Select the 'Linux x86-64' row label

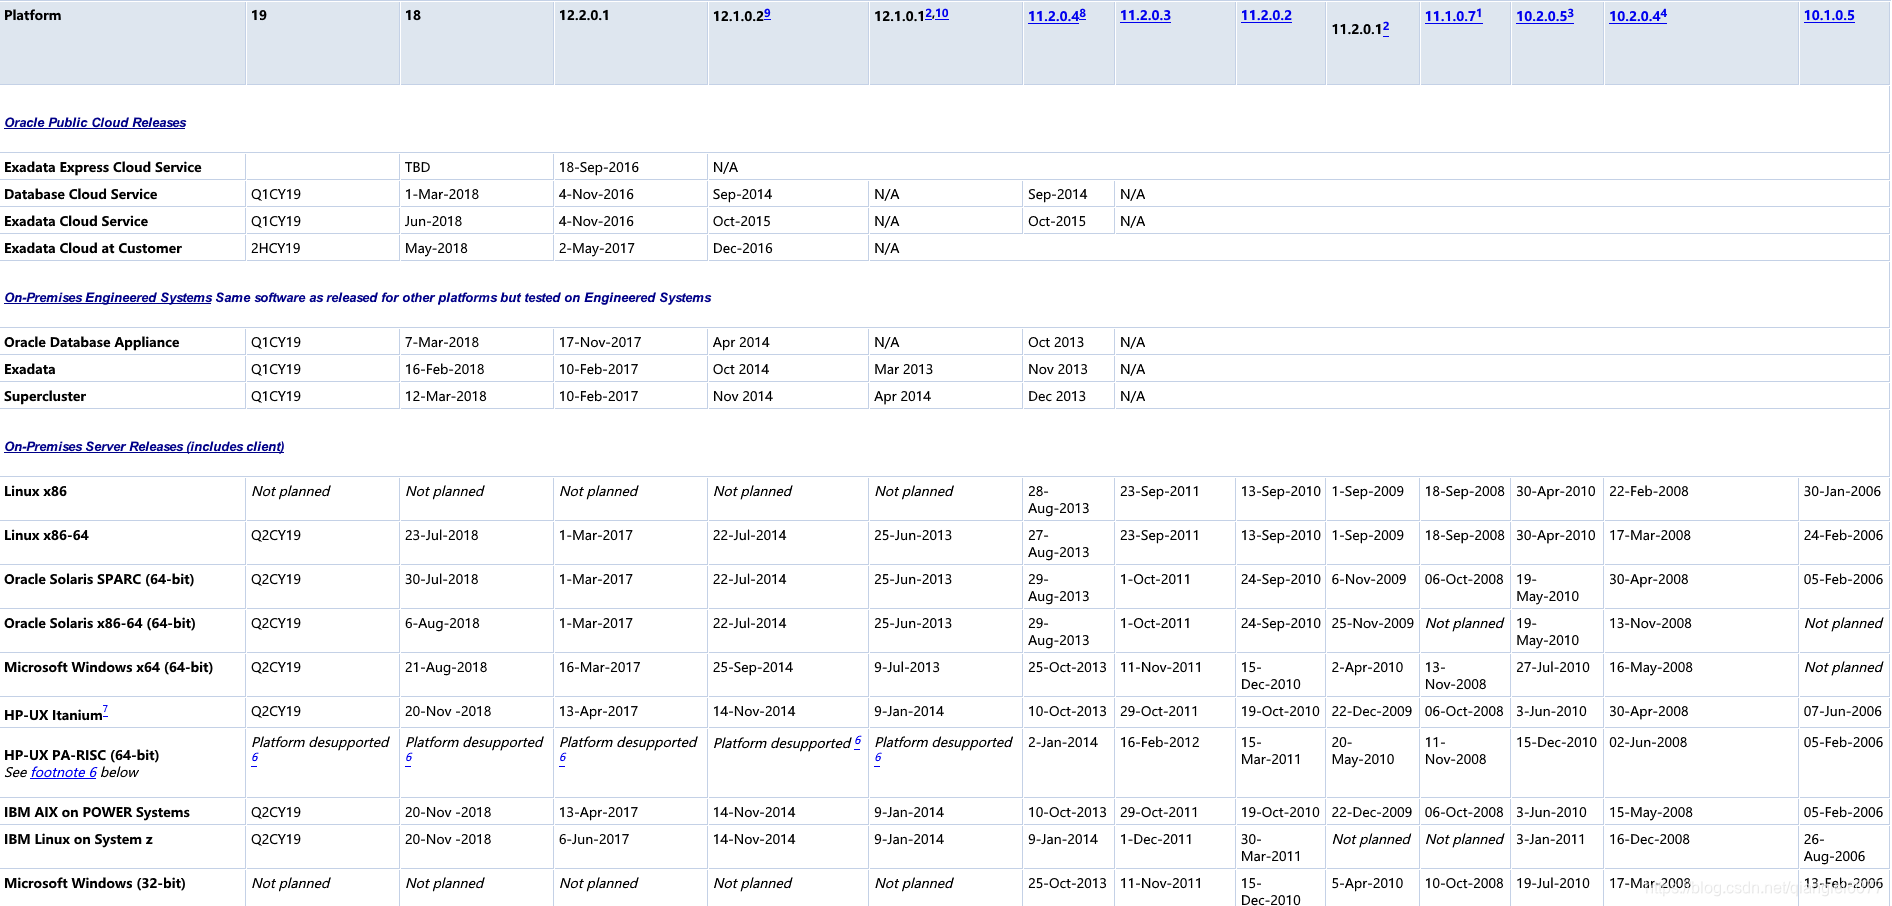tap(46, 536)
